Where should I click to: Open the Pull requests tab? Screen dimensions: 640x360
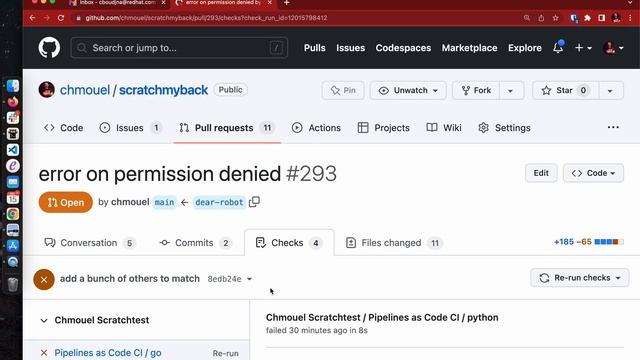pos(227,128)
